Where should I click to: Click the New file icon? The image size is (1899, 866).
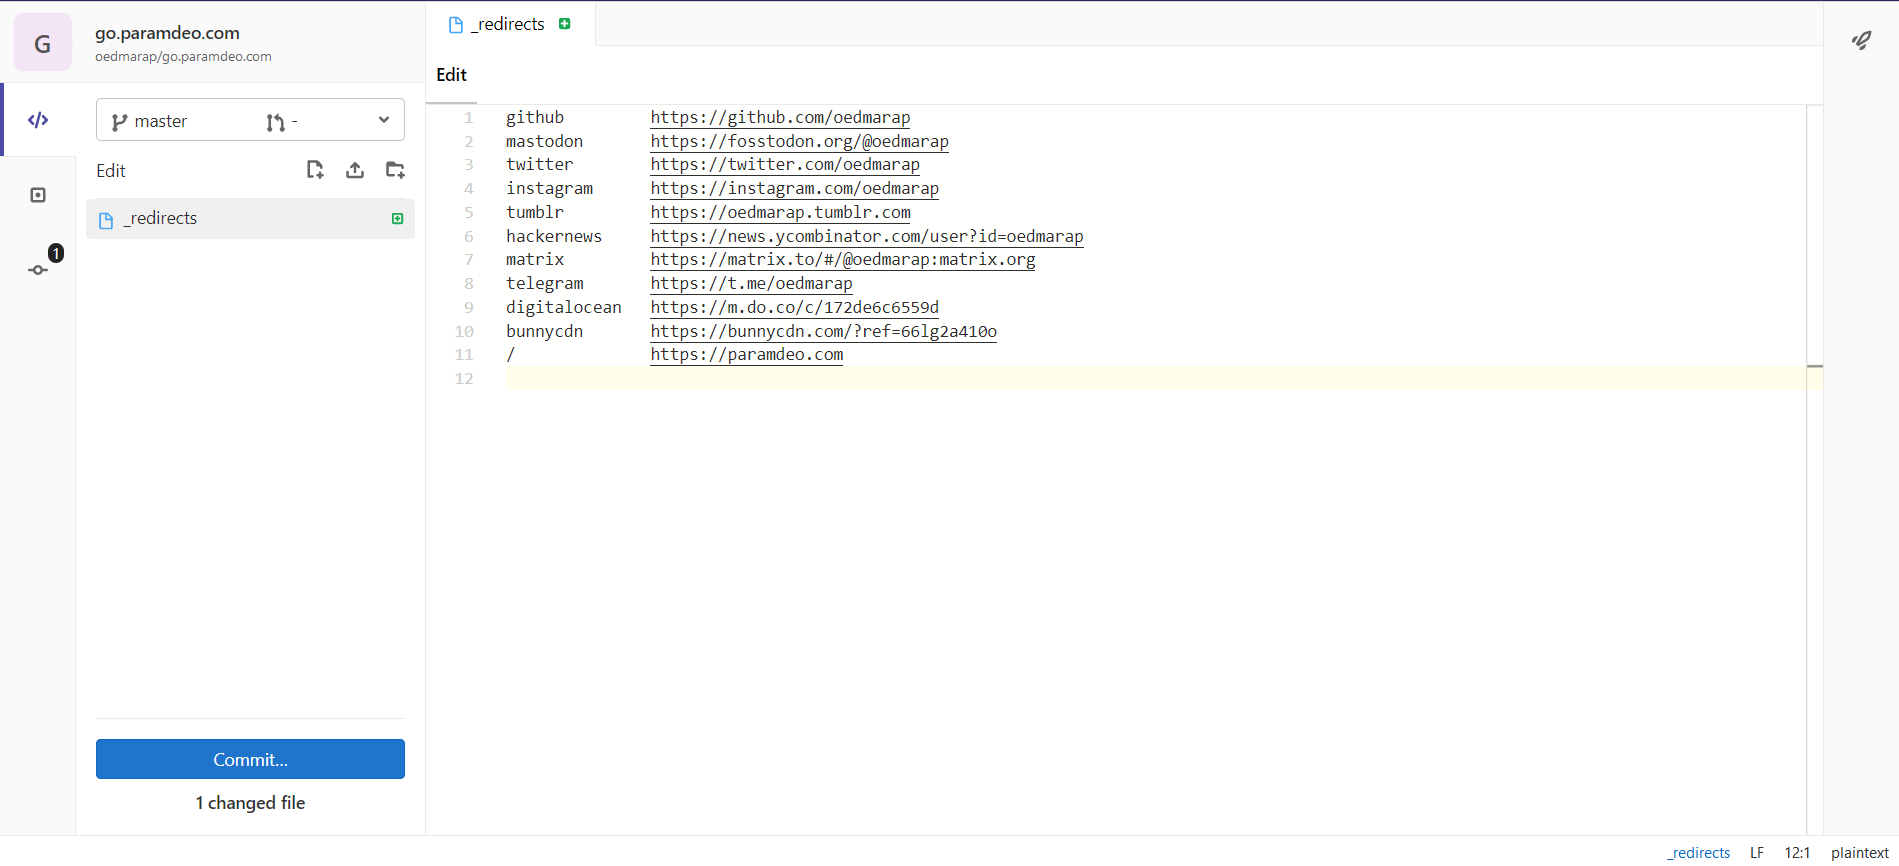315,170
